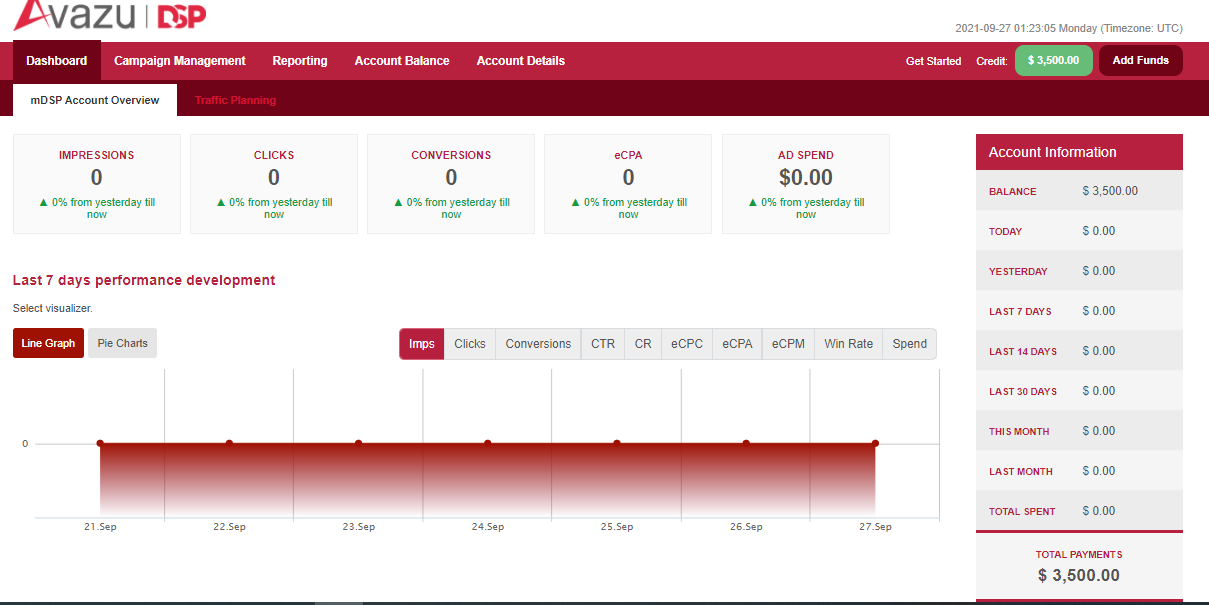Click the YESTERDAY row label
Image resolution: width=1209 pixels, height=605 pixels.
tap(1018, 272)
